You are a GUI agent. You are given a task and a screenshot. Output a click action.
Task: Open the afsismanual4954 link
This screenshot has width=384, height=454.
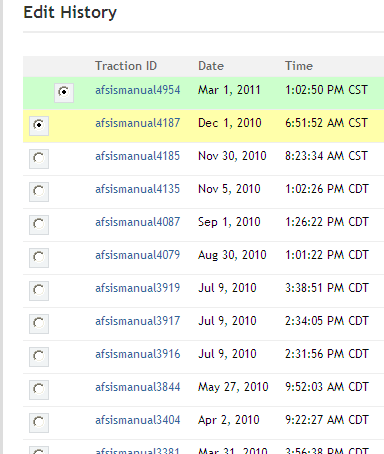point(138,90)
